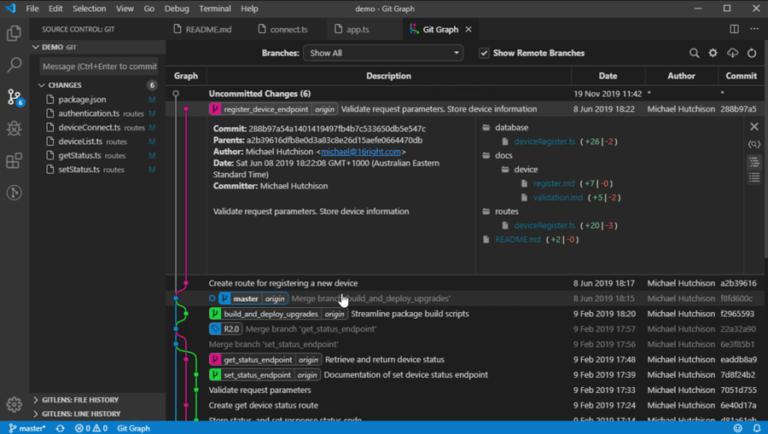Open the Branches Show All dropdown
Screen dimensions: 768x434
(383, 53)
